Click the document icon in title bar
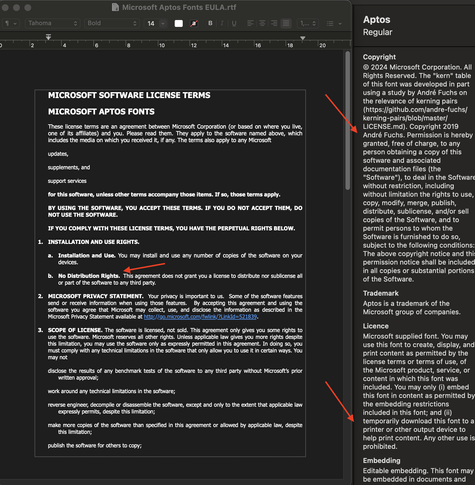Screen dimensions: 475x485 (115, 7)
